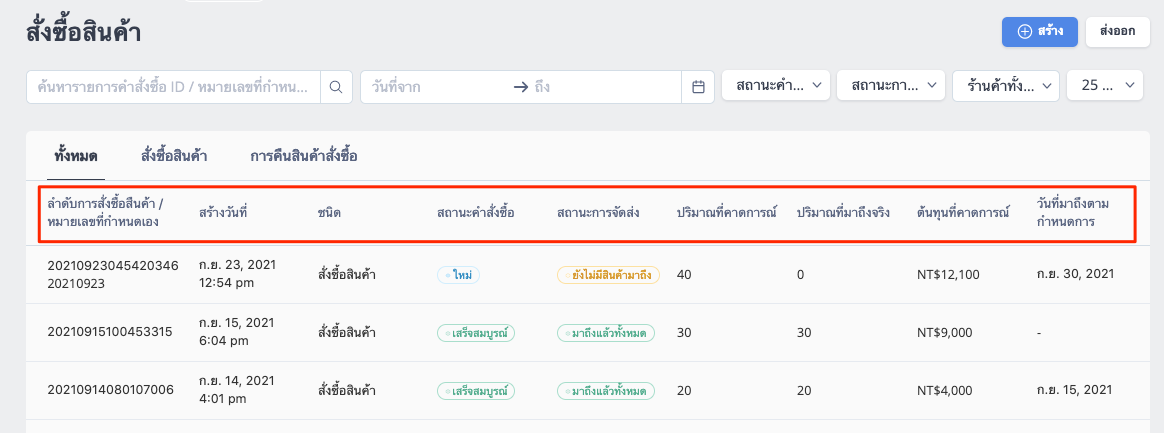Click the สถานะการจัดส่ง column header
Image resolution: width=1164 pixels, height=433 pixels.
(598, 213)
